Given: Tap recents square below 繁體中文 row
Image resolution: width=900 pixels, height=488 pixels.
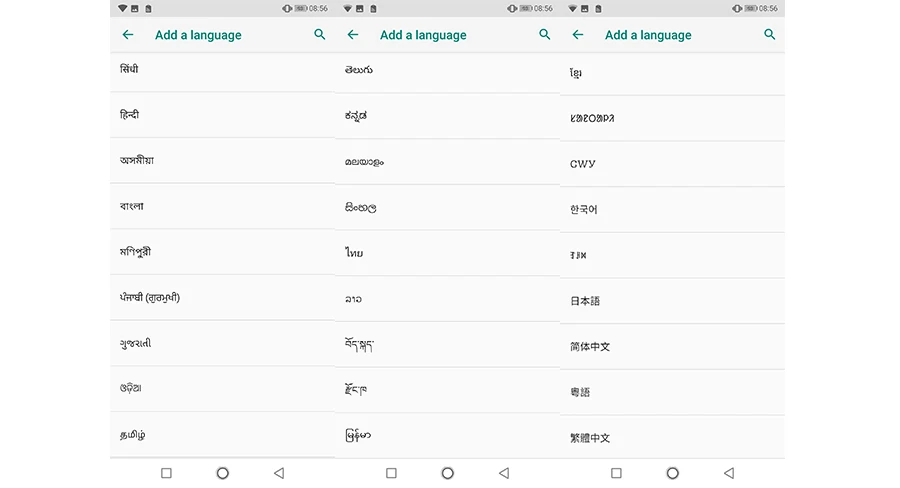Looking at the screenshot, I should [x=616, y=473].
